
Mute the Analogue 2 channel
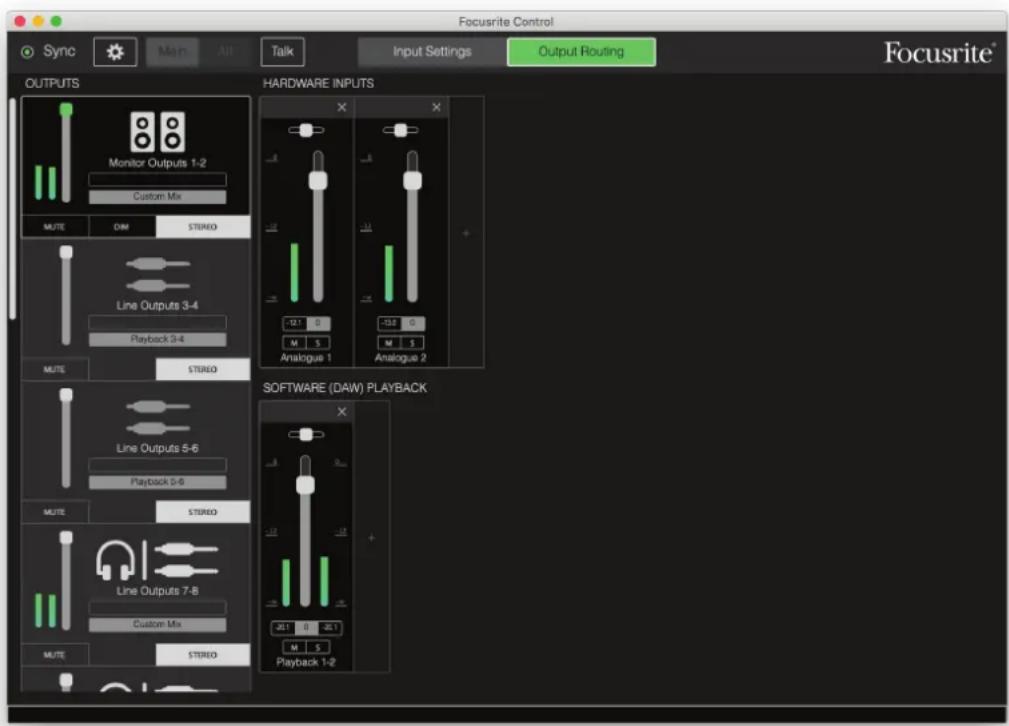tap(389, 343)
